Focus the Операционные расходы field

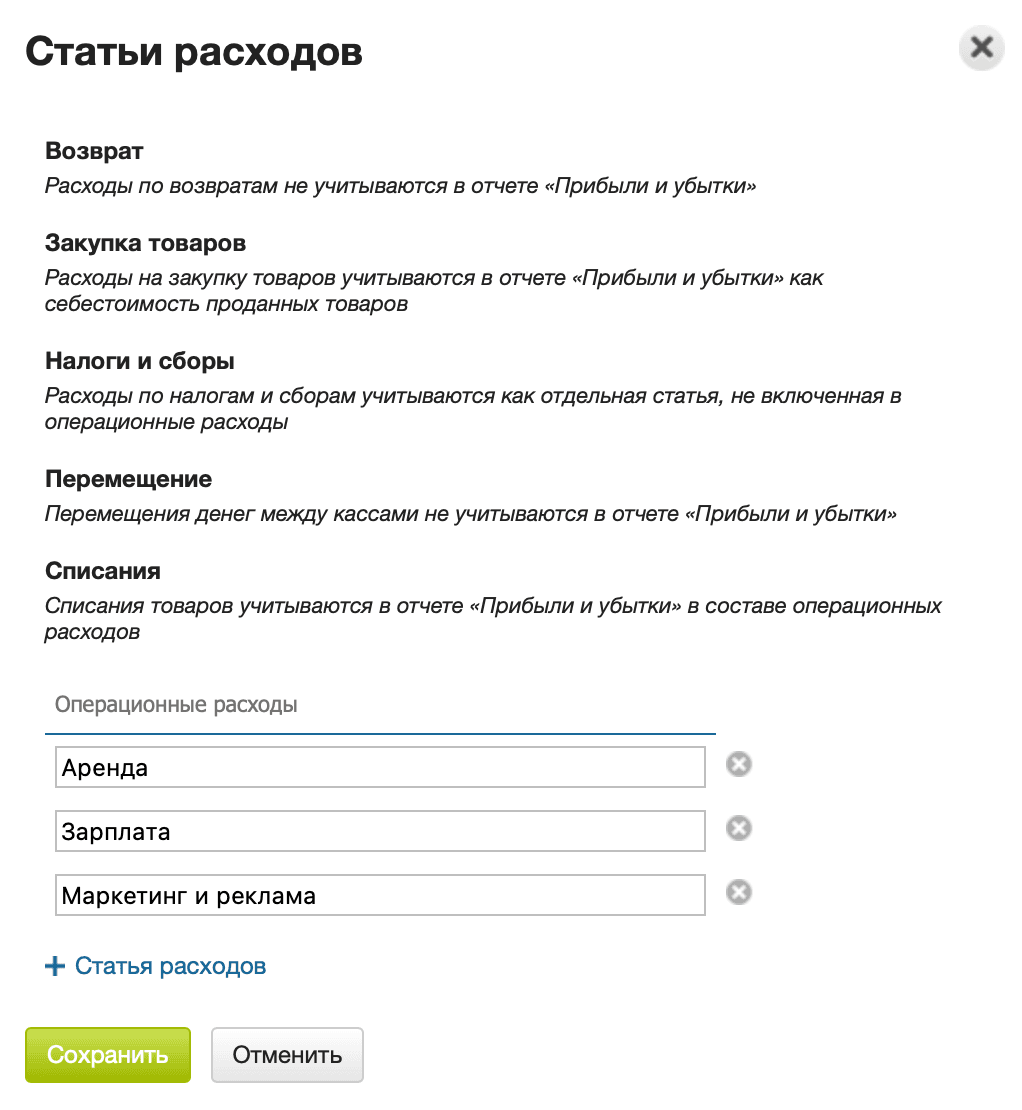[x=380, y=704]
